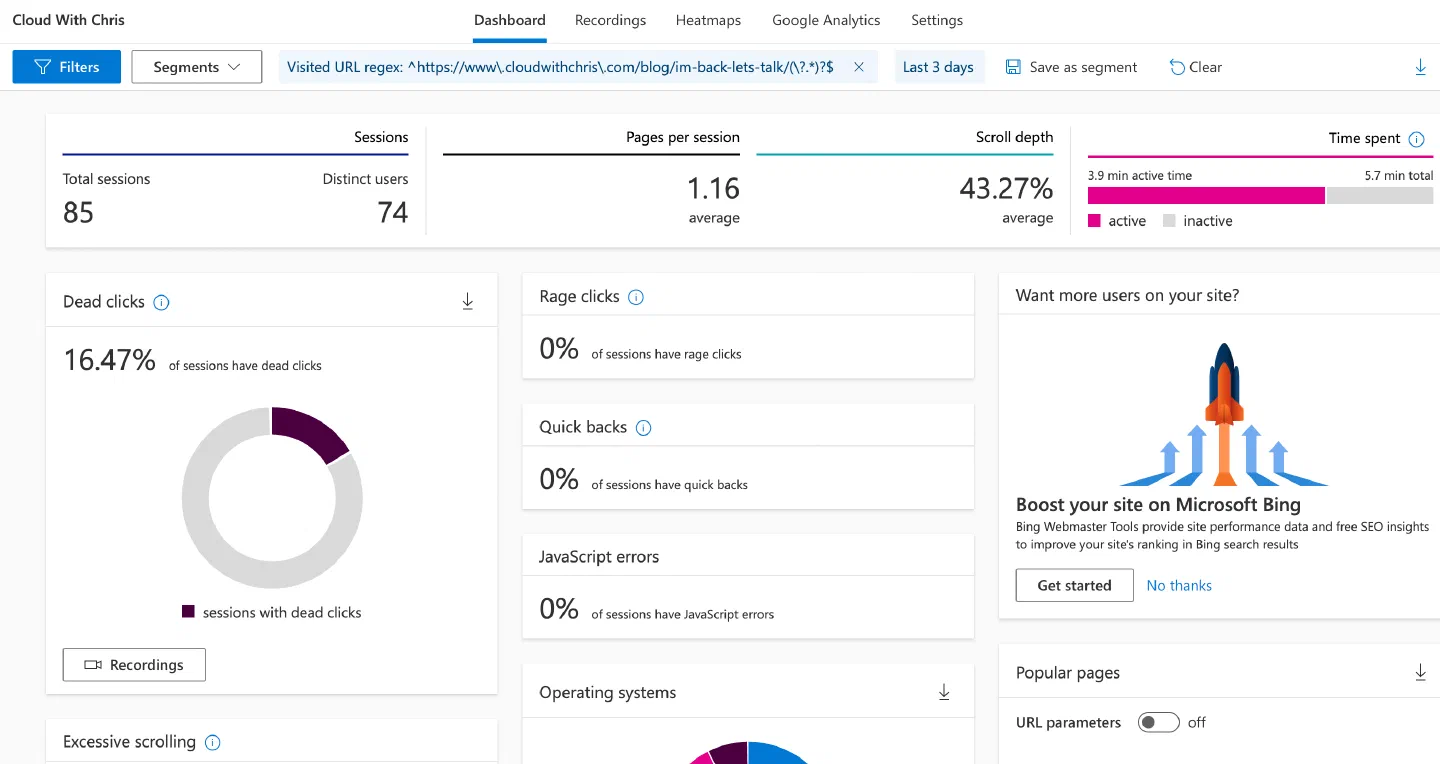Click the rocket illustration in Bing promo
Viewport: 1440px width, 764px height.
point(1223,415)
